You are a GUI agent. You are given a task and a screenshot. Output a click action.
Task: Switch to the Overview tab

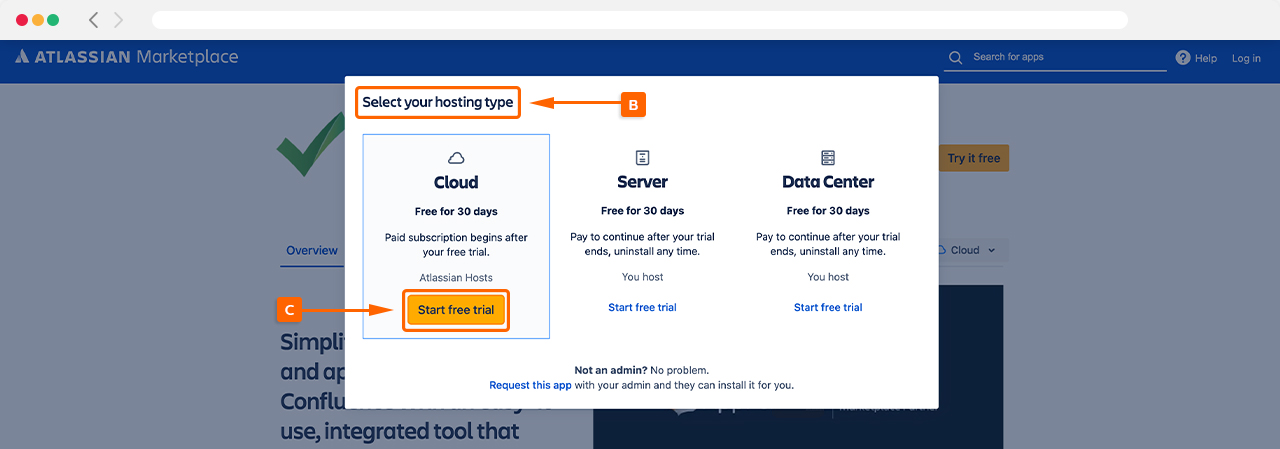pyautogui.click(x=312, y=250)
